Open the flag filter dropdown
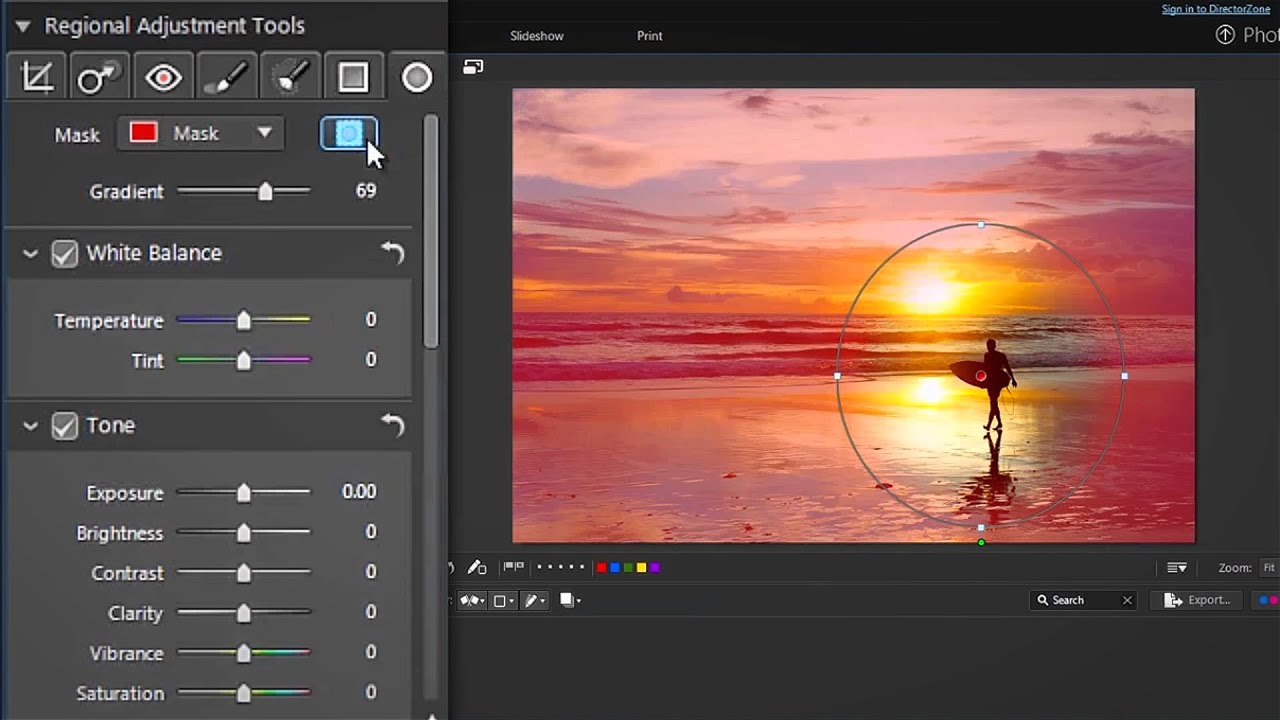The height and width of the screenshot is (720, 1280). [x=472, y=600]
